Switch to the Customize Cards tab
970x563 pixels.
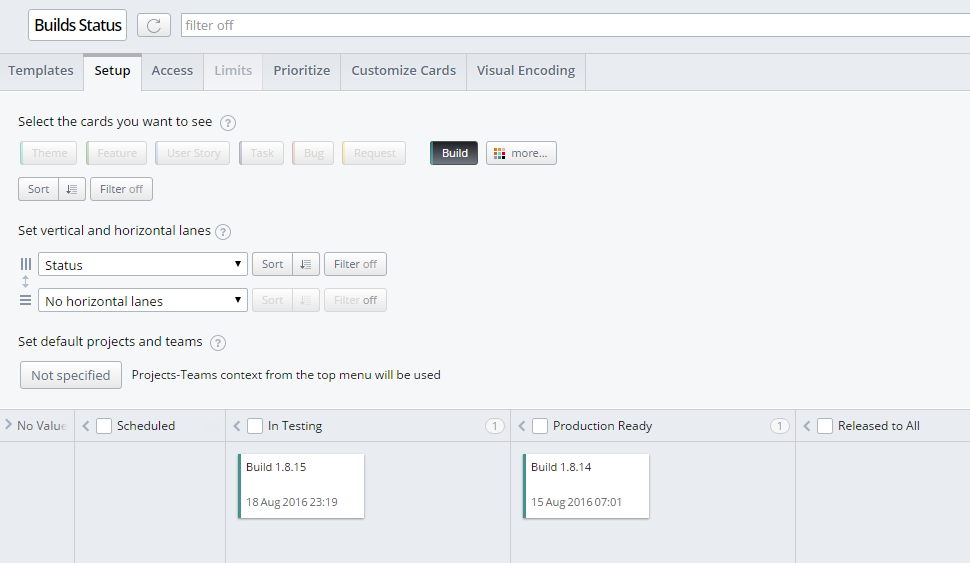[x=403, y=71]
